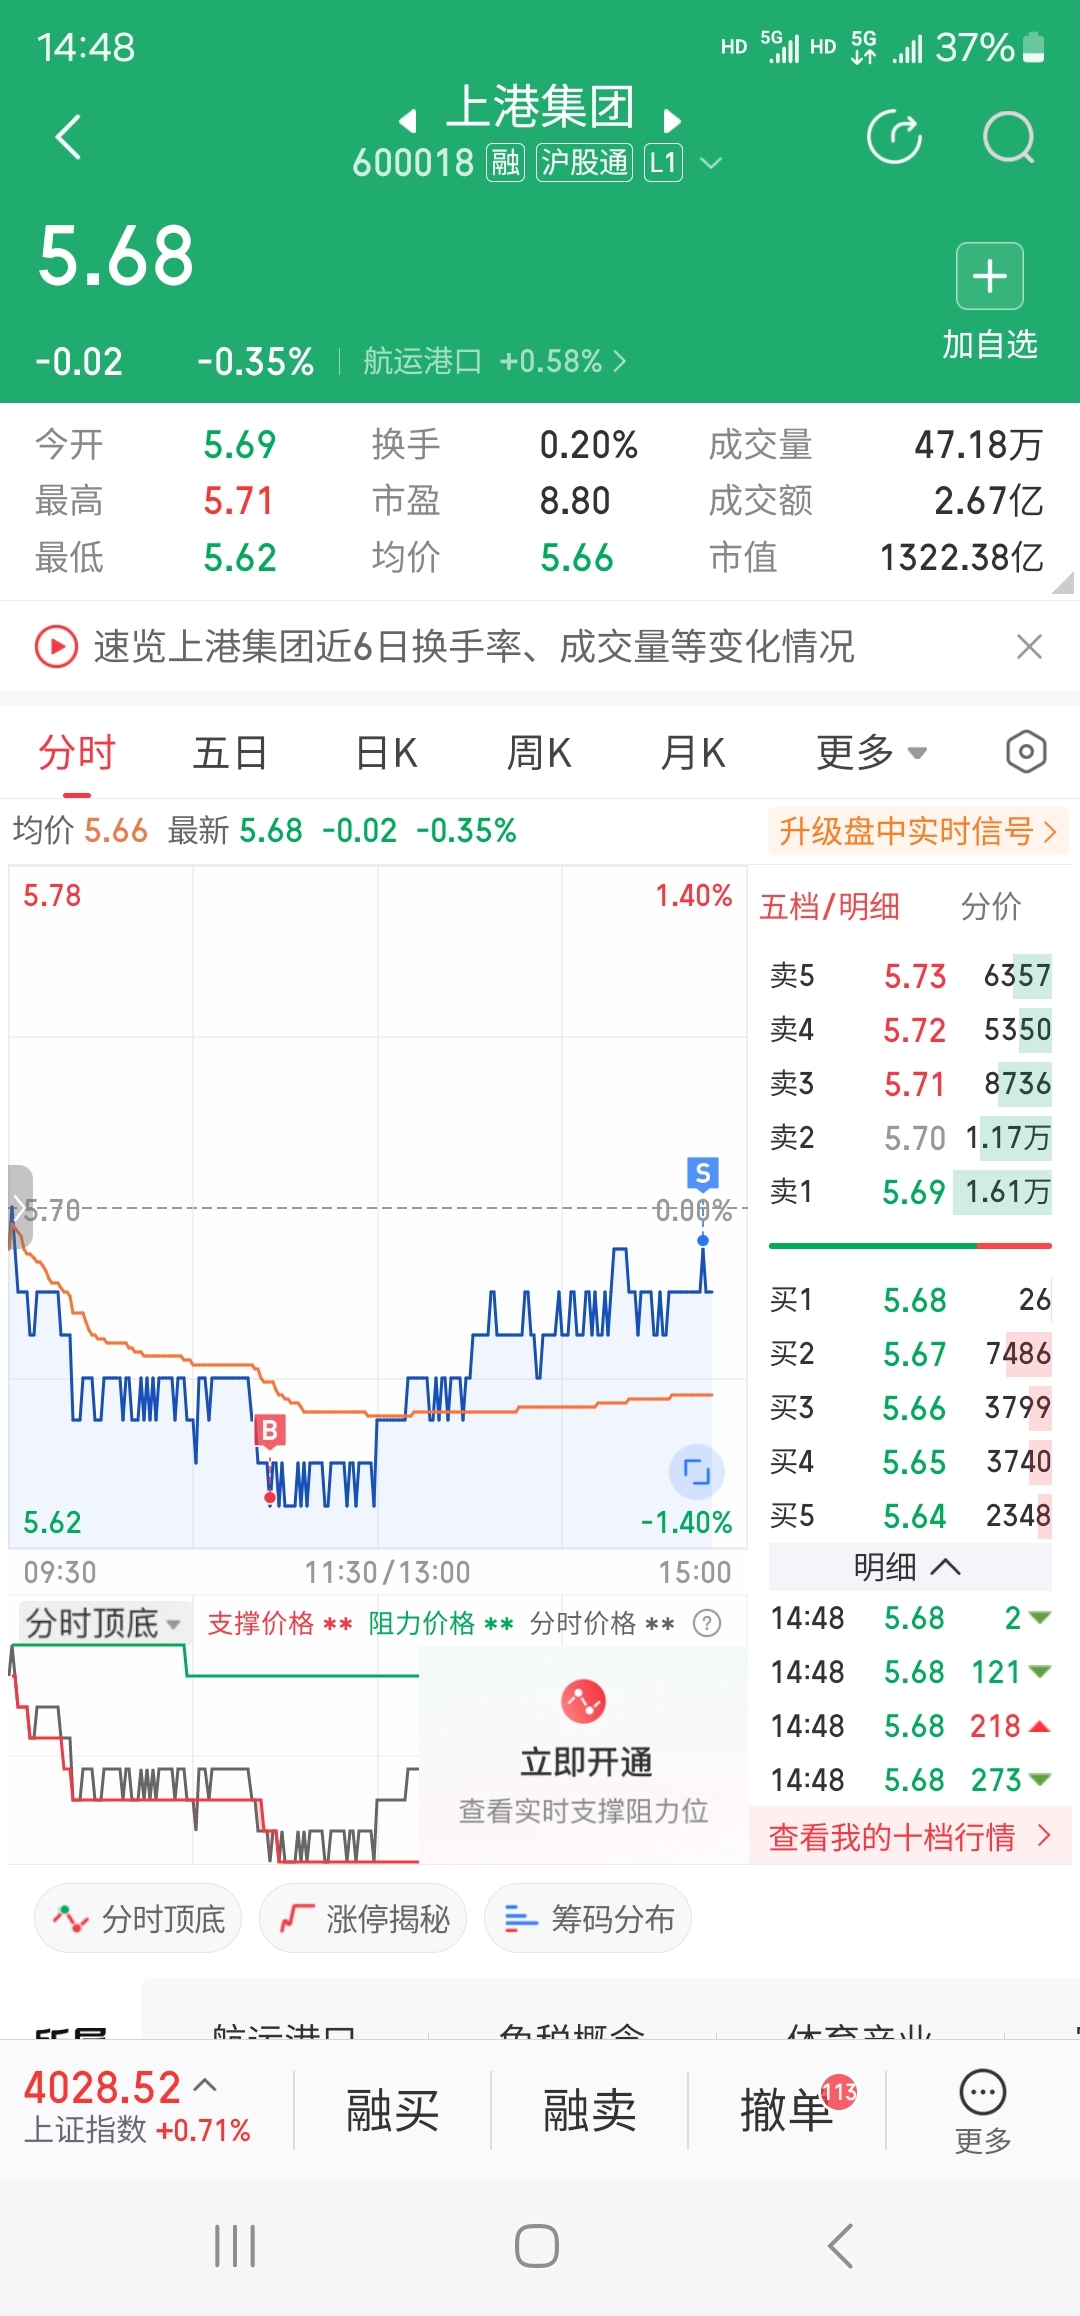Go to previous stock with left triangle
The width and height of the screenshot is (1080, 2316).
click(x=407, y=121)
